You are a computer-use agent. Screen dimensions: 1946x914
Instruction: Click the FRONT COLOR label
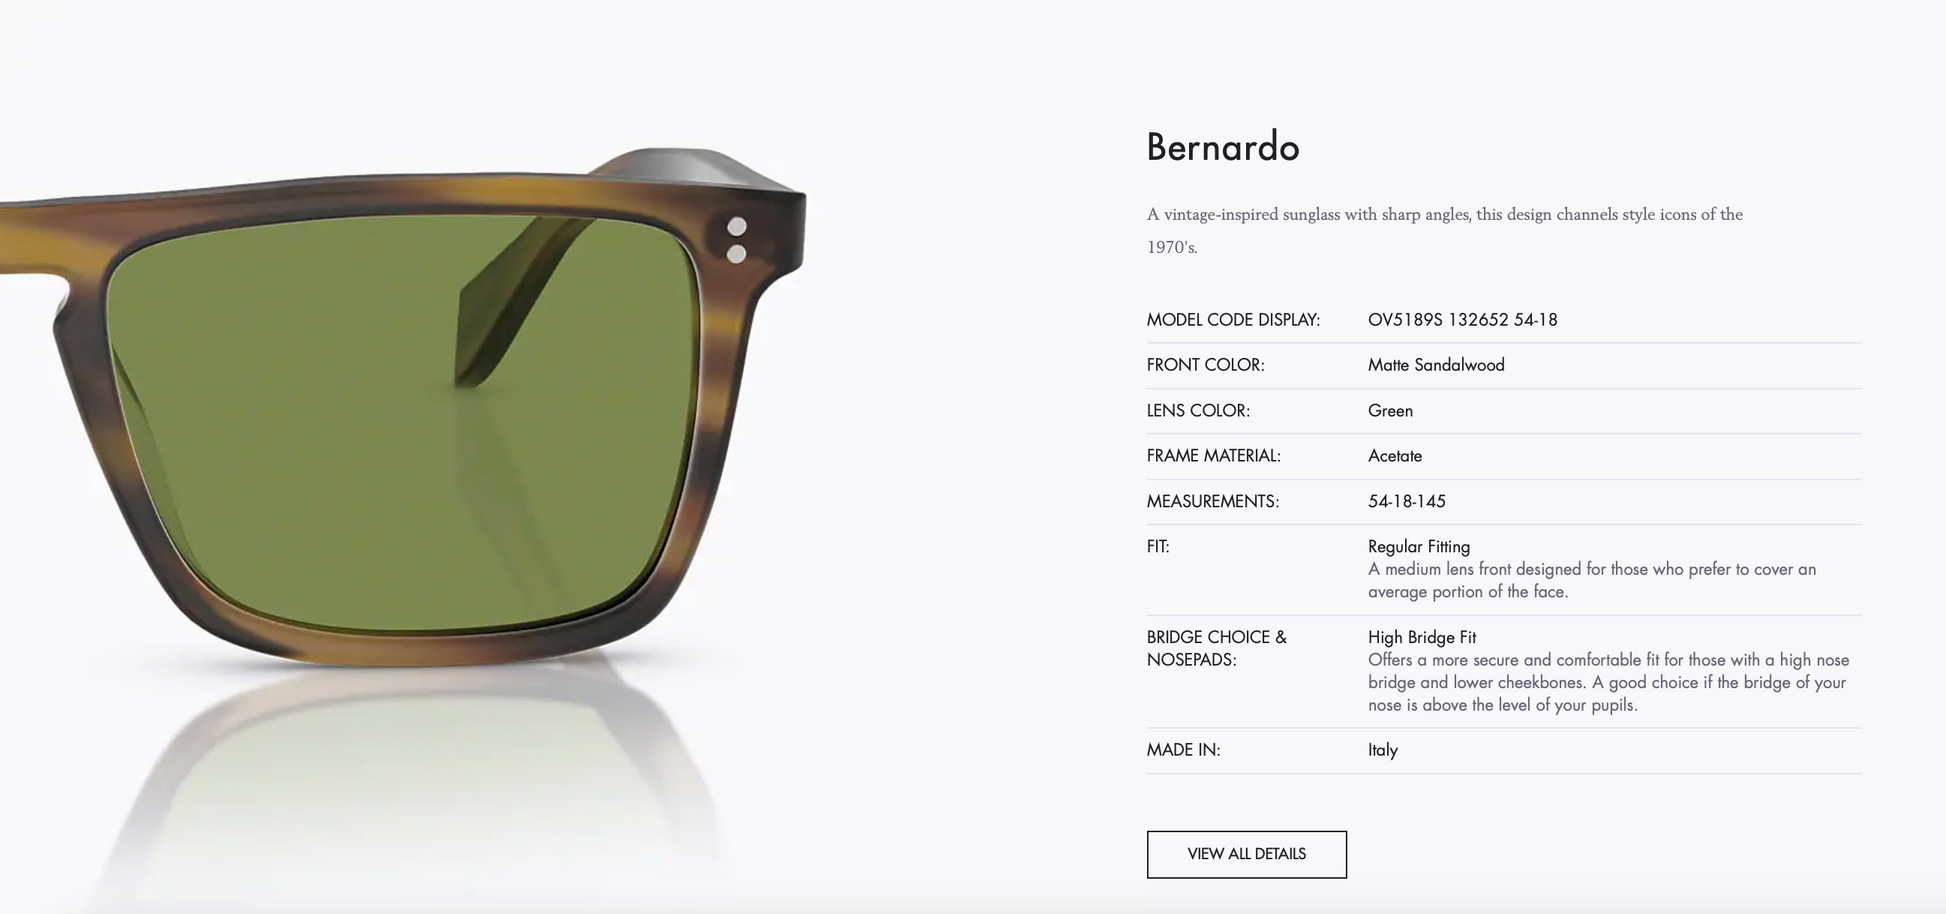(1205, 365)
